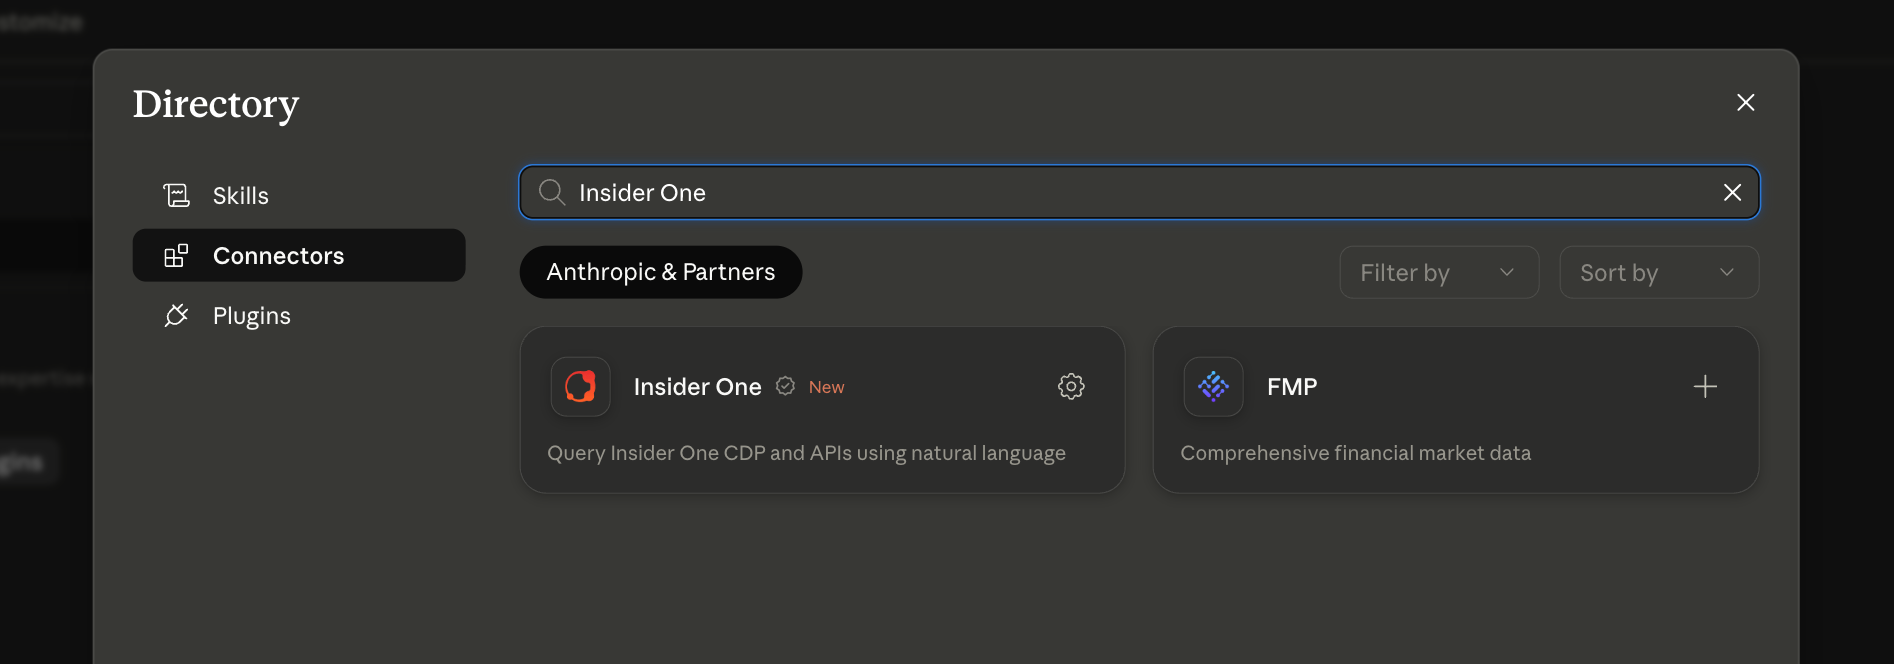Click the magnifier search icon
This screenshot has width=1894, height=664.
pyautogui.click(x=552, y=192)
